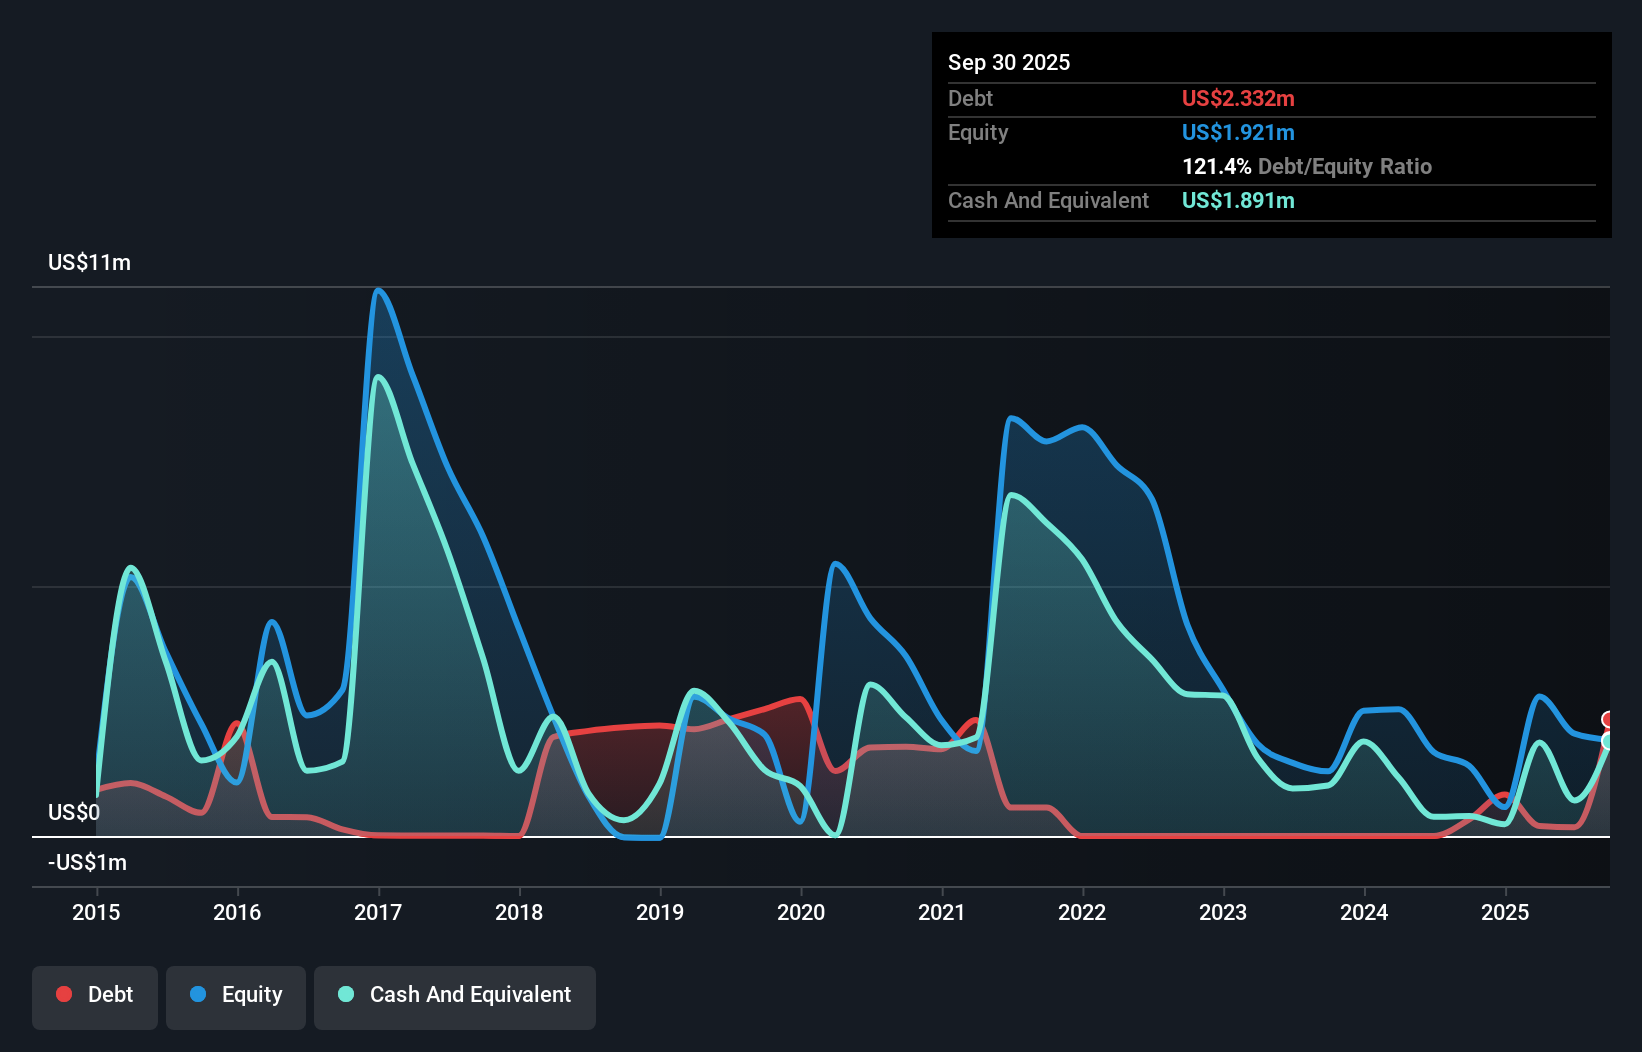The height and width of the screenshot is (1052, 1642).
Task: Open the Sep 30 2025 tooltip header
Action: click(x=1009, y=62)
